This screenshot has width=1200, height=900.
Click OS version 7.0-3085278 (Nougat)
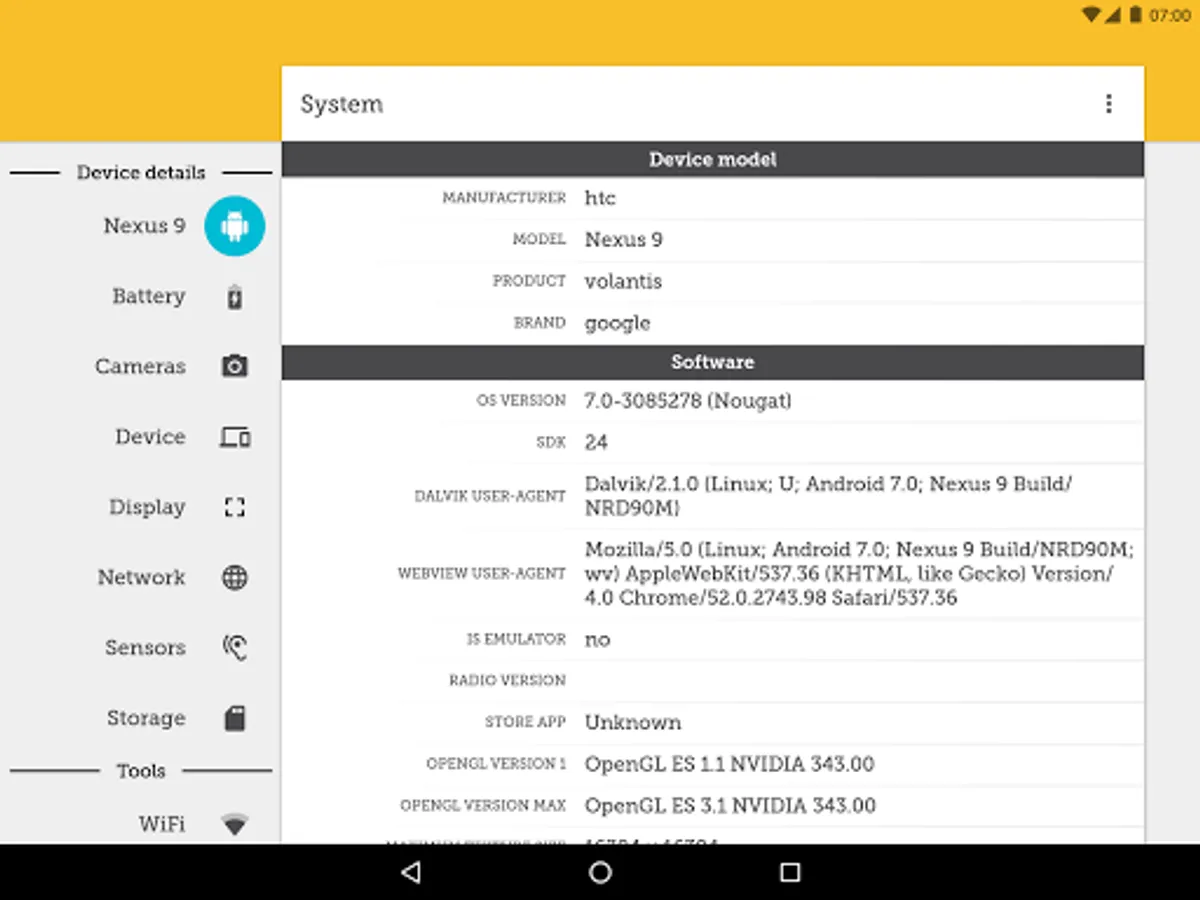point(688,401)
